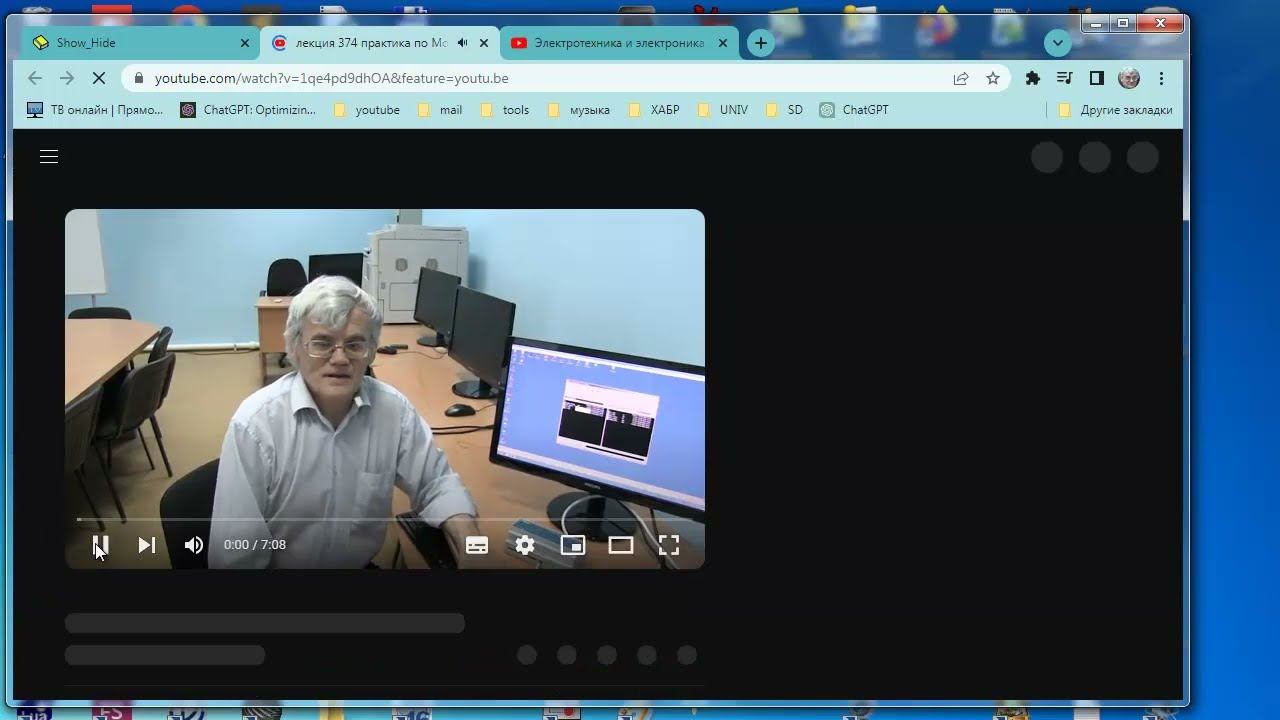Screen dimensions: 1280x720
Task: Open the browser media controls
Action: [1065, 78]
